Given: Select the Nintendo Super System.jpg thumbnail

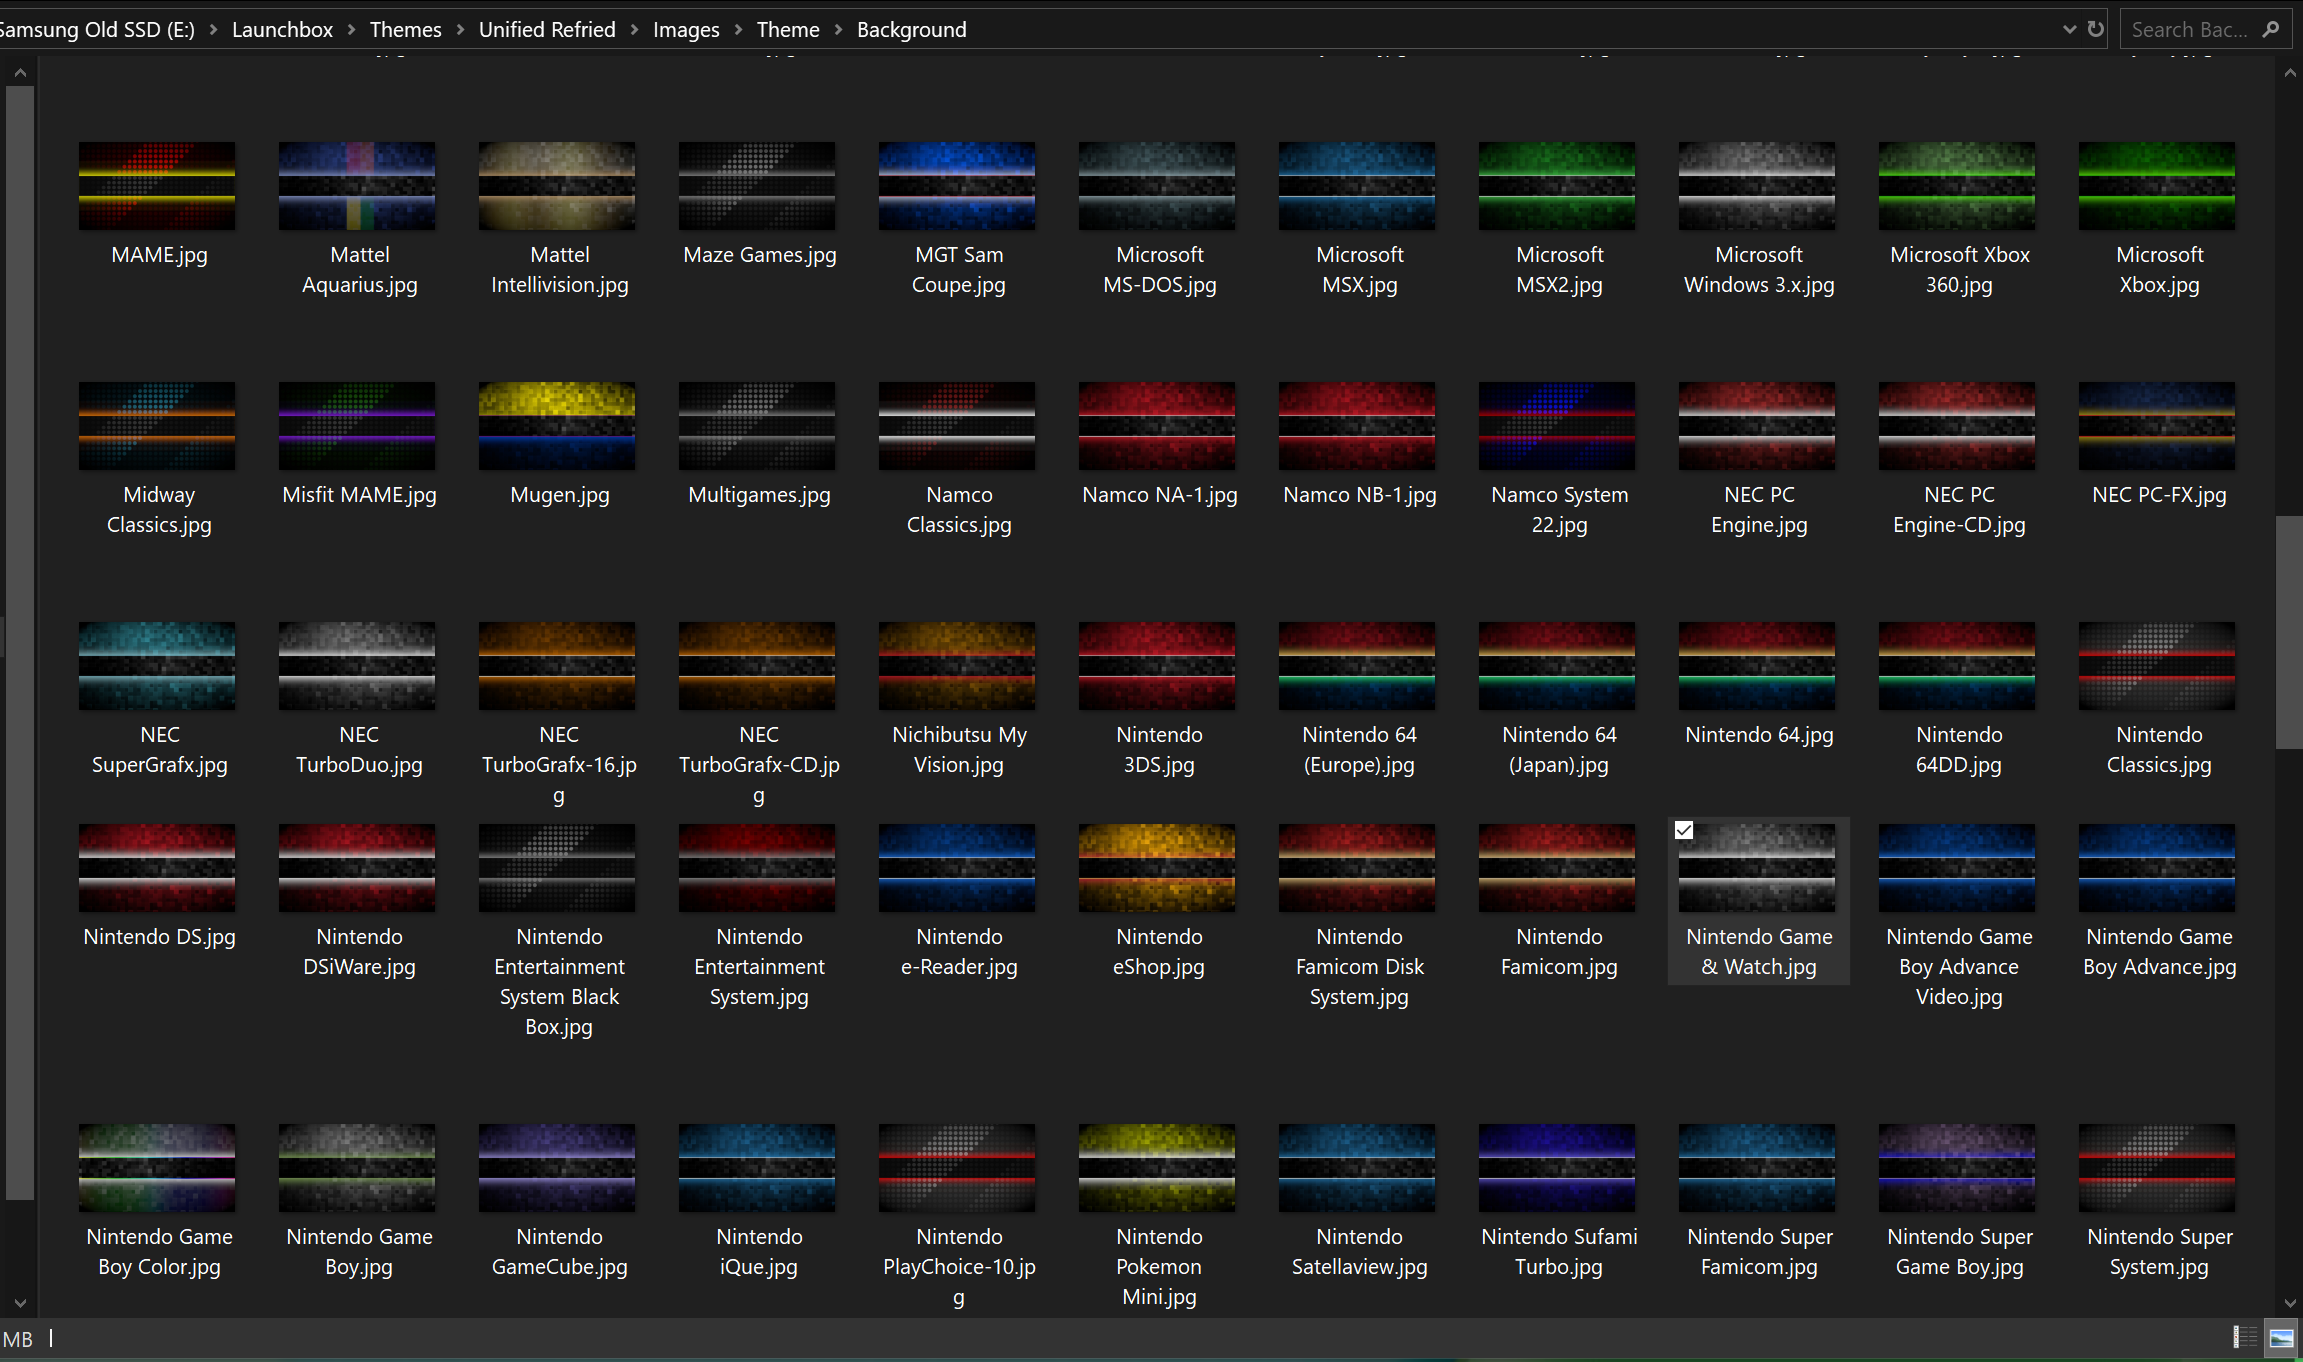Looking at the screenshot, I should tap(2157, 1168).
